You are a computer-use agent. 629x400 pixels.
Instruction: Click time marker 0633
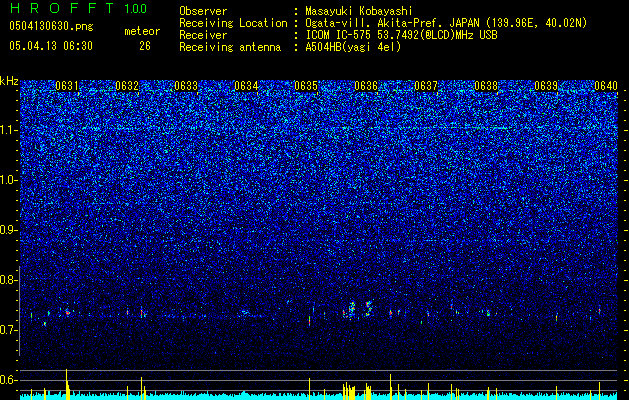[186, 86]
